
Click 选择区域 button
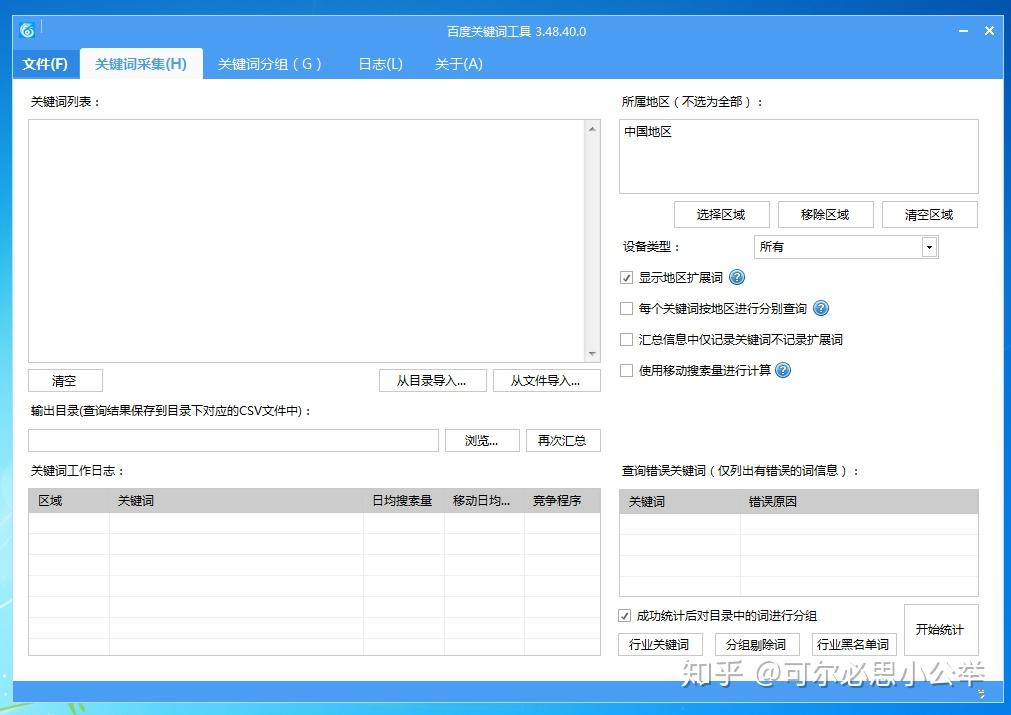(x=721, y=215)
